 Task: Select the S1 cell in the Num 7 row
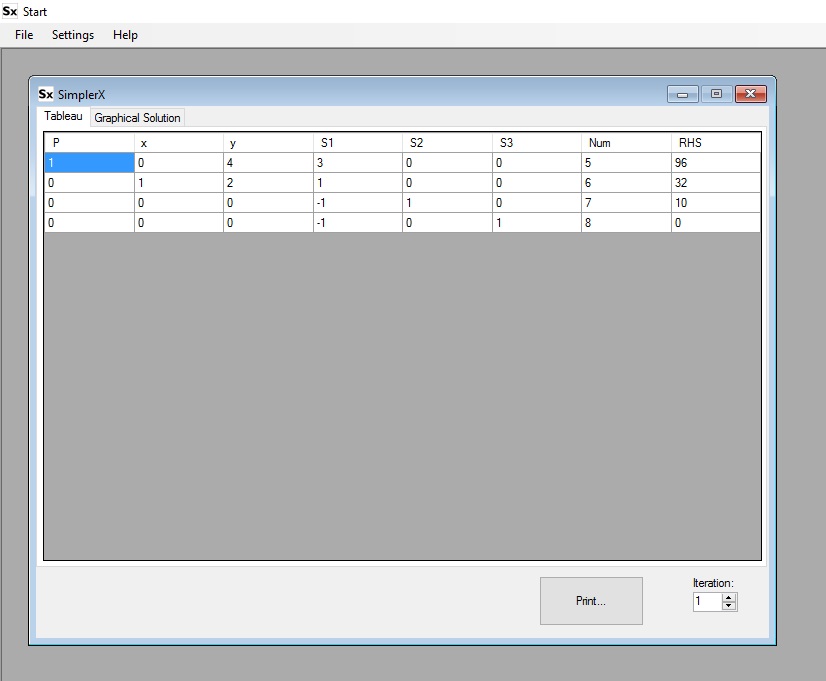(x=358, y=203)
